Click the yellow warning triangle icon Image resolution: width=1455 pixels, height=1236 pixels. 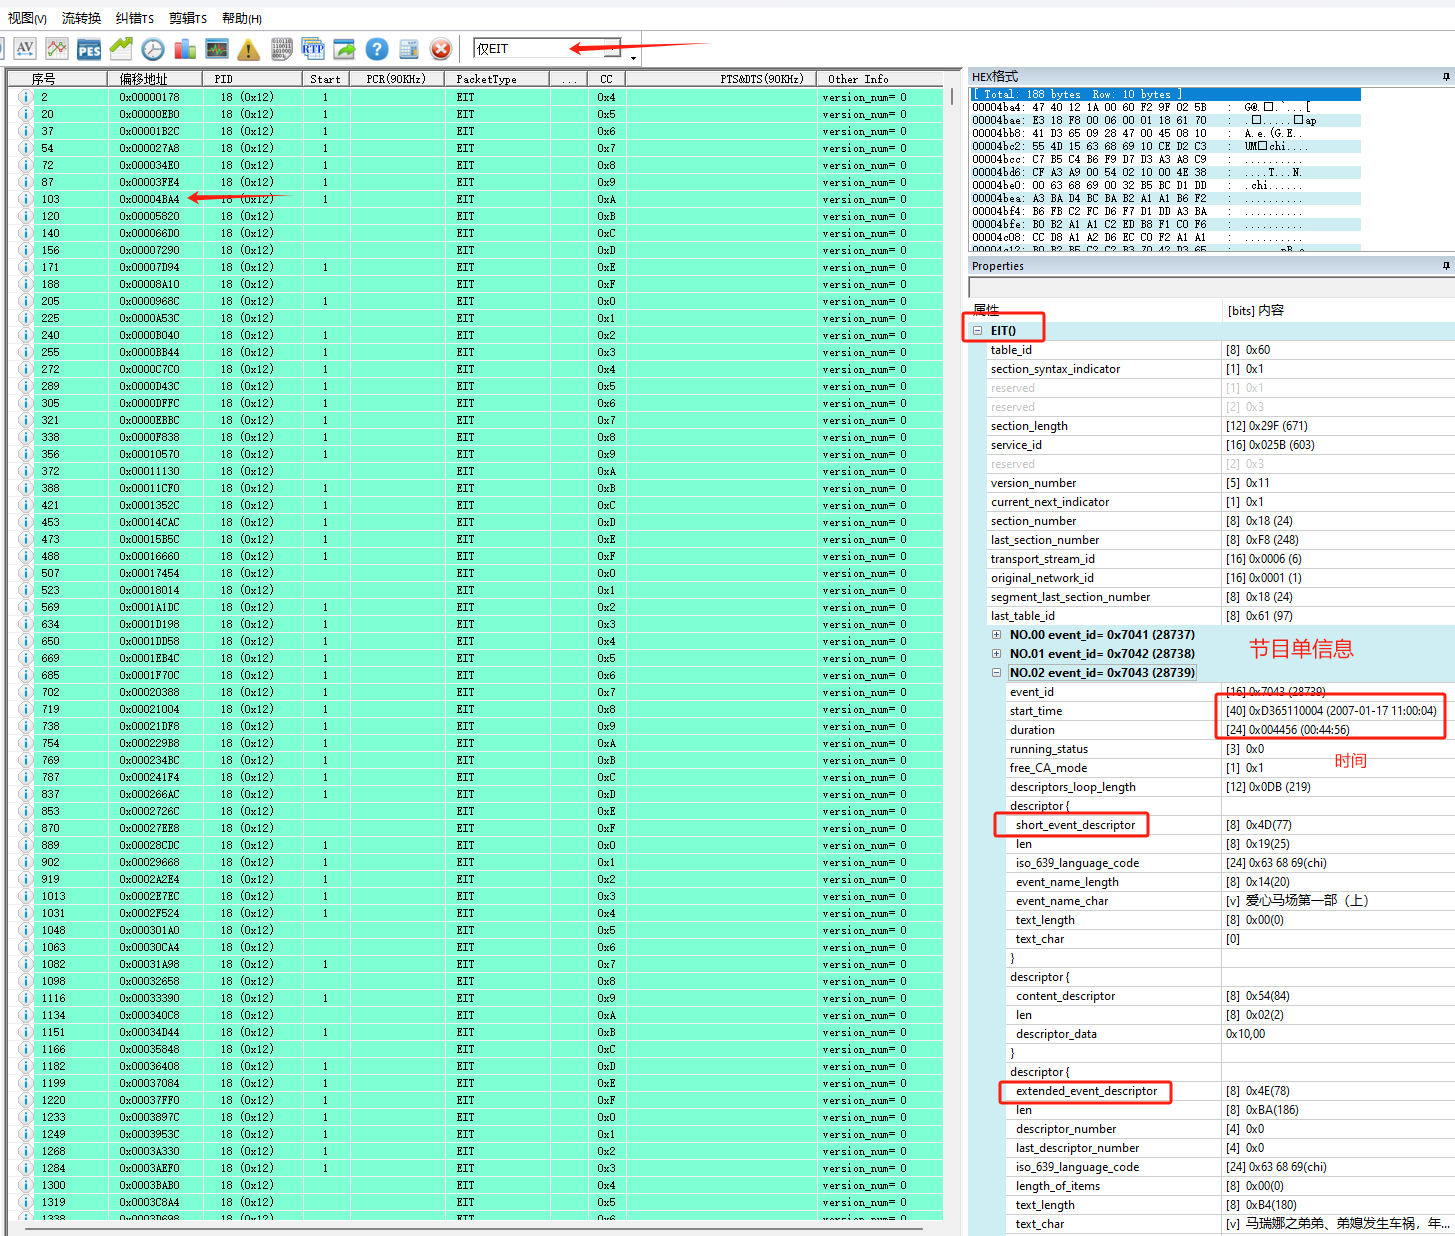click(249, 48)
